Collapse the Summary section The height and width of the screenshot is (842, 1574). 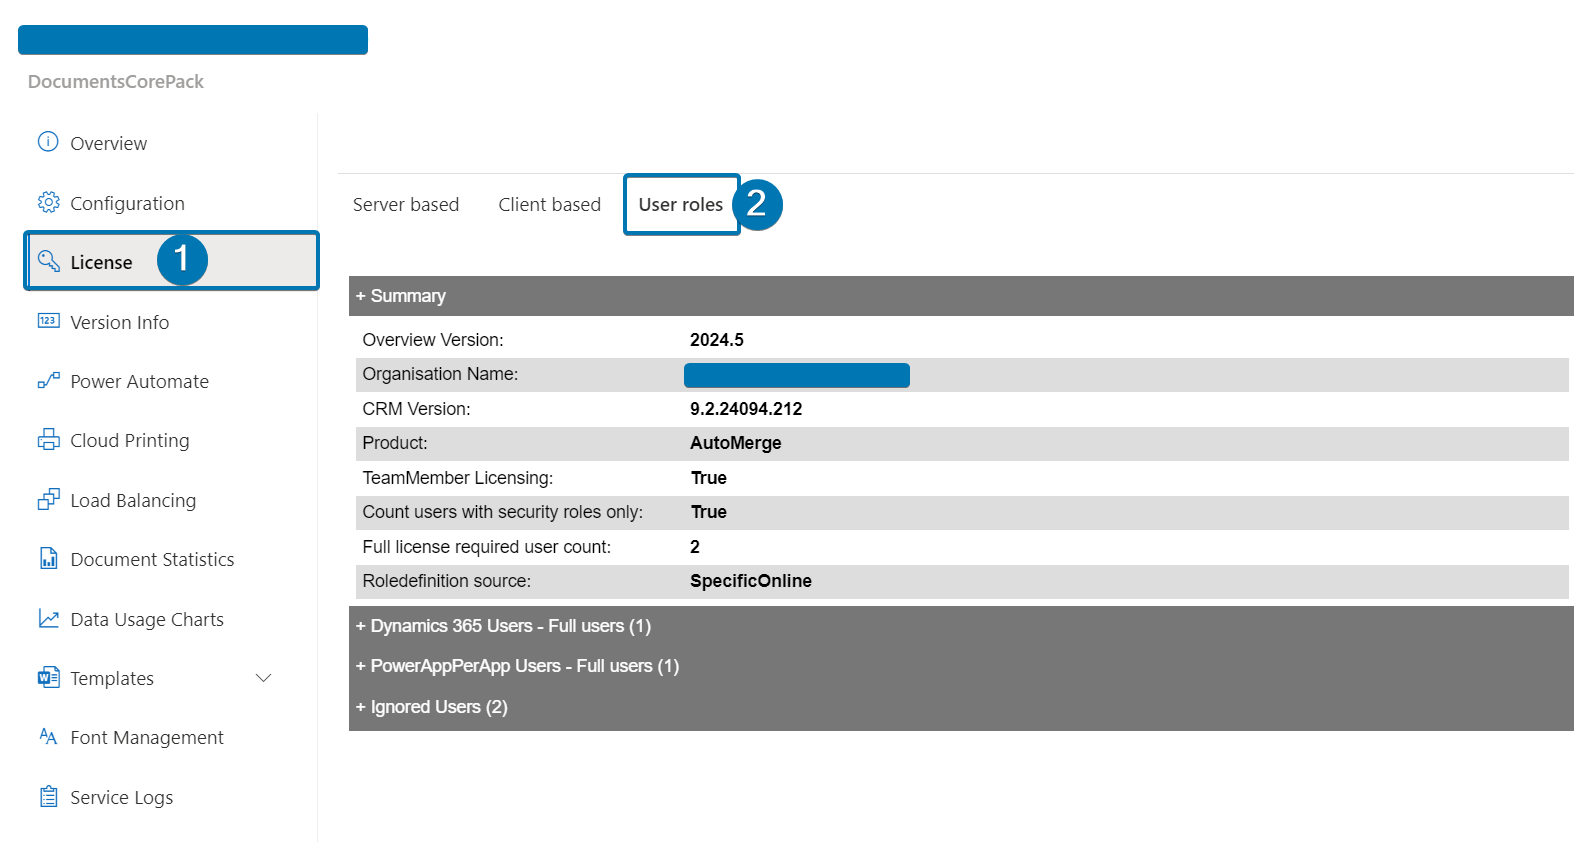click(x=400, y=296)
